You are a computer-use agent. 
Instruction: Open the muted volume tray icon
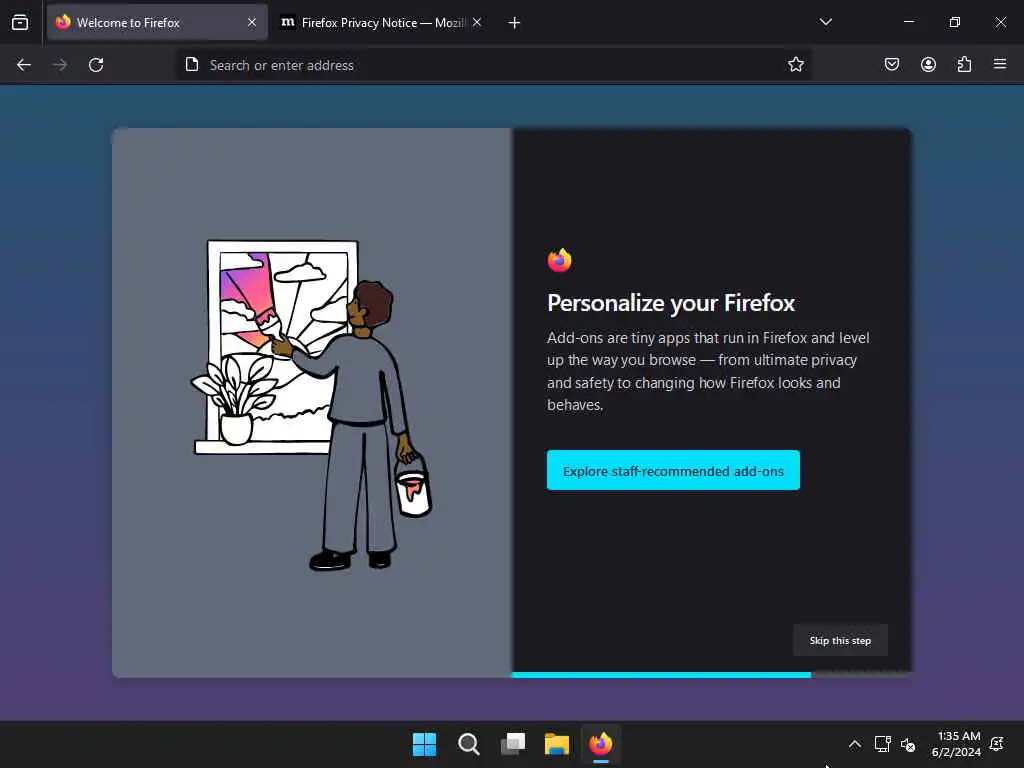point(908,744)
